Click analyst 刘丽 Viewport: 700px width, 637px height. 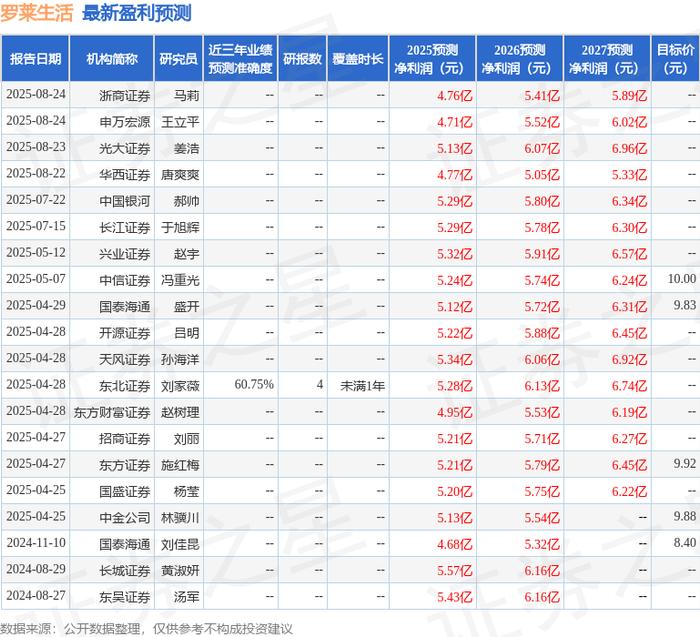coord(187,439)
